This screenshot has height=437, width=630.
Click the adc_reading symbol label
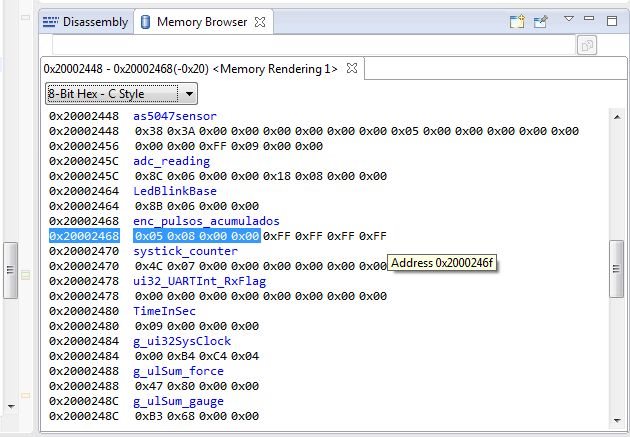pos(172,161)
